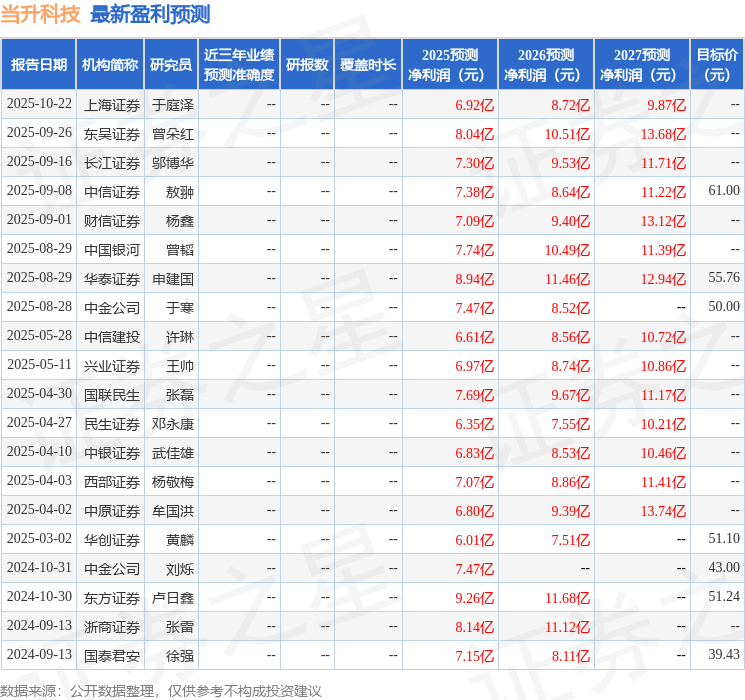The width and height of the screenshot is (745, 700).
Task: Select the 目标价 column header
Action: coord(717,65)
